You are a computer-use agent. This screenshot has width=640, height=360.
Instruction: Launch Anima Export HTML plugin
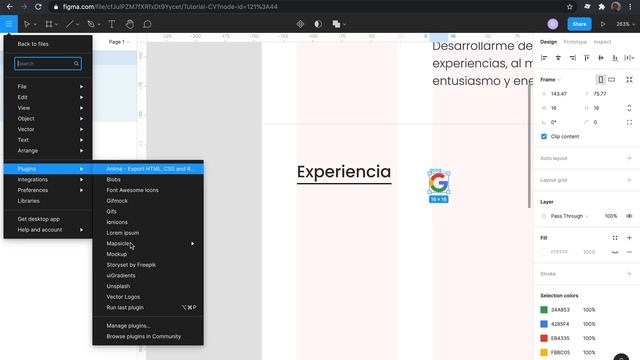point(148,169)
